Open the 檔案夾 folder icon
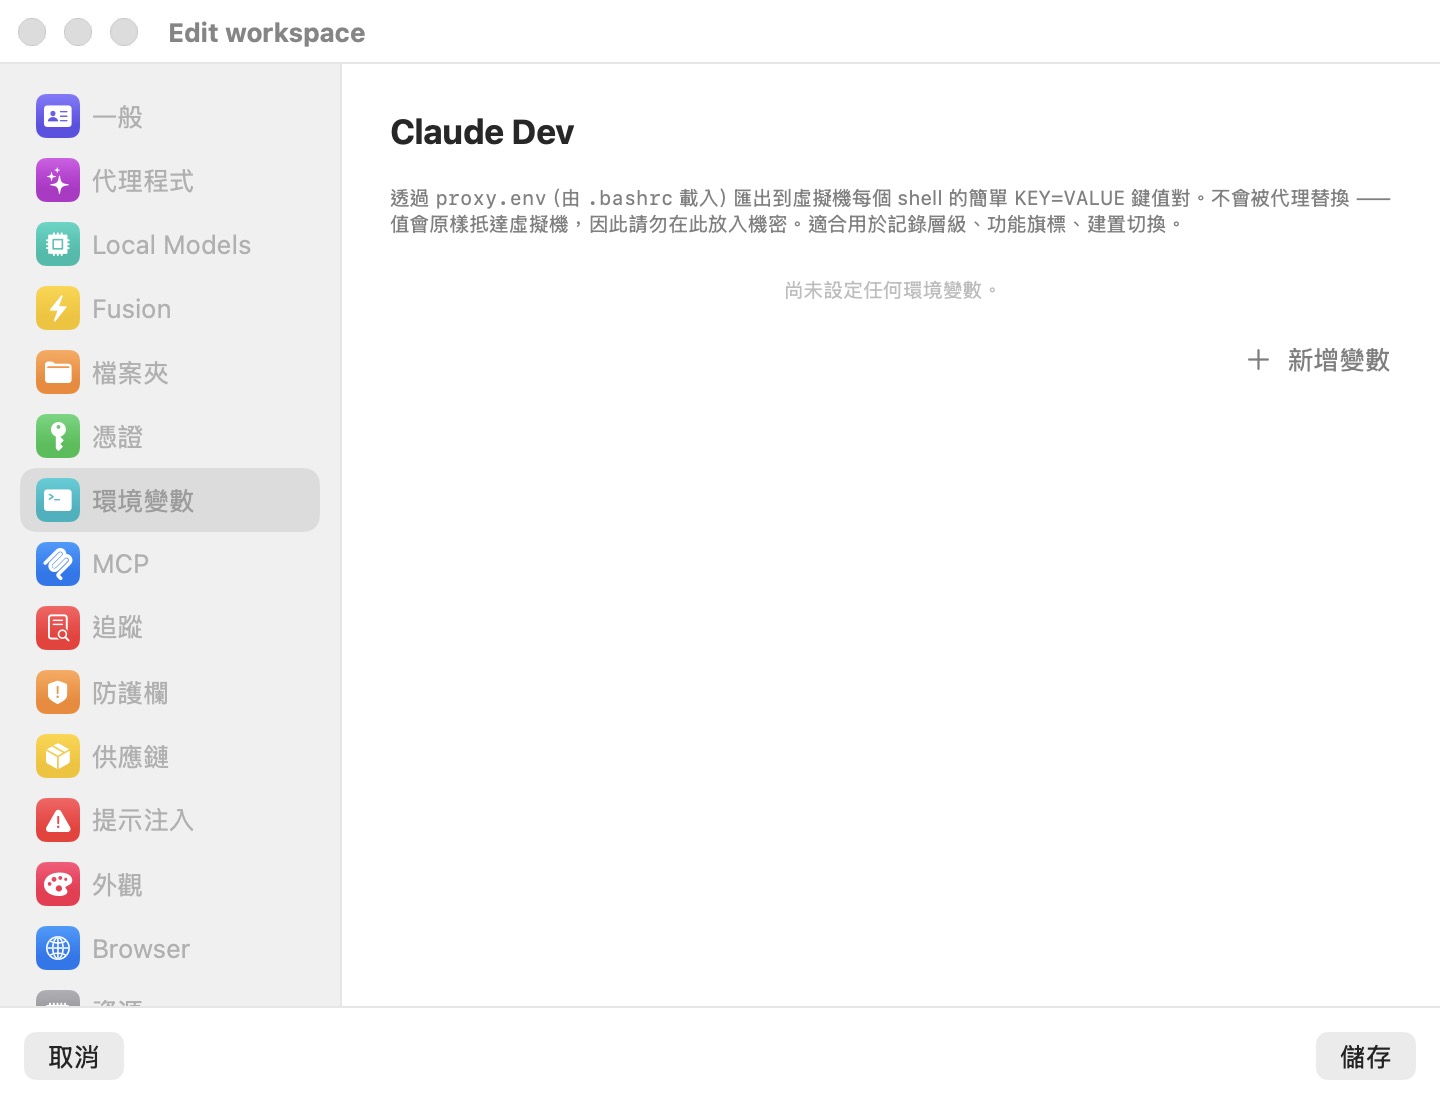The height and width of the screenshot is (1104, 1440). tap(58, 373)
